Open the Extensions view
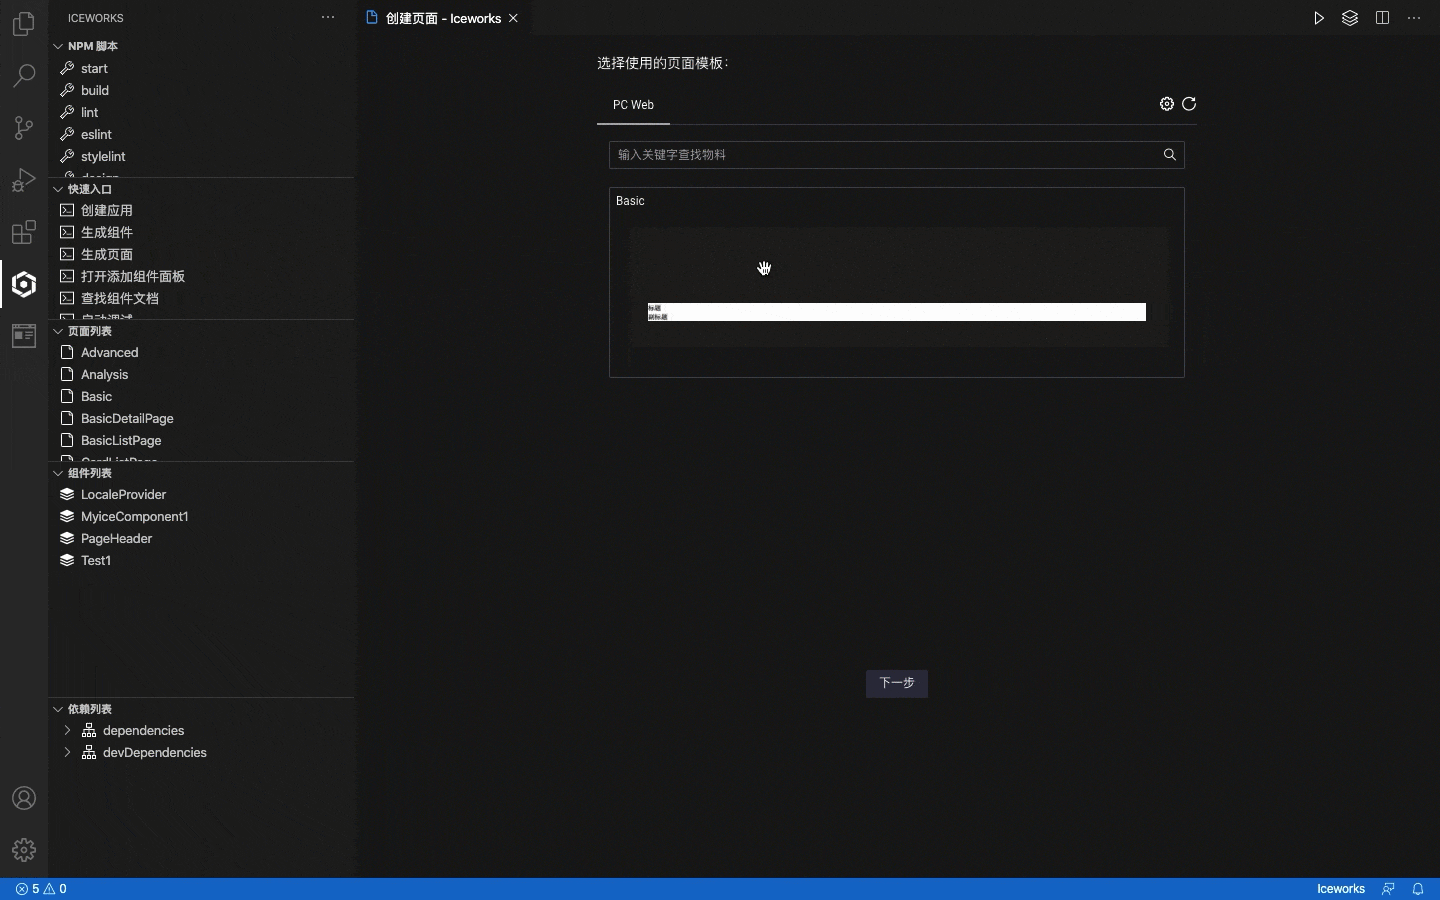The image size is (1440, 900). [x=24, y=232]
